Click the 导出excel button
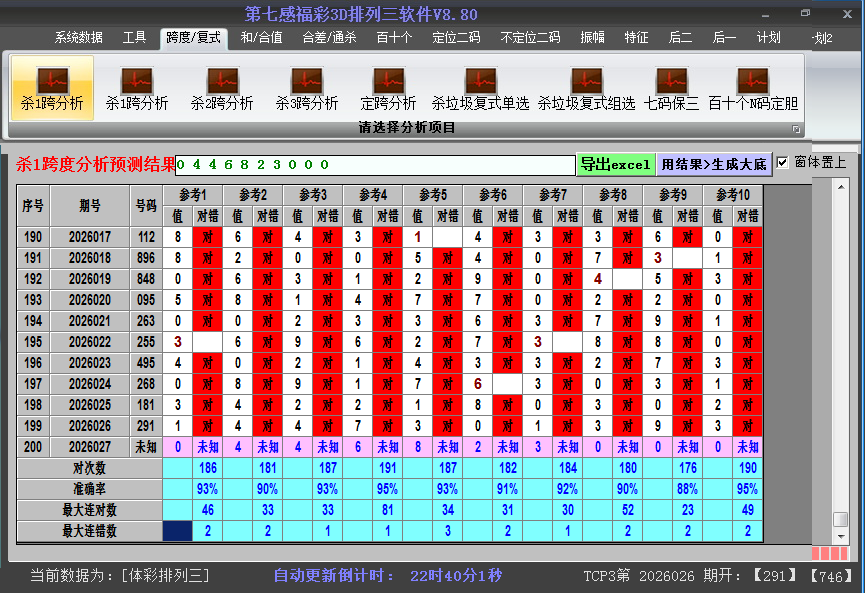Viewport: 865px width, 593px height. click(x=615, y=164)
